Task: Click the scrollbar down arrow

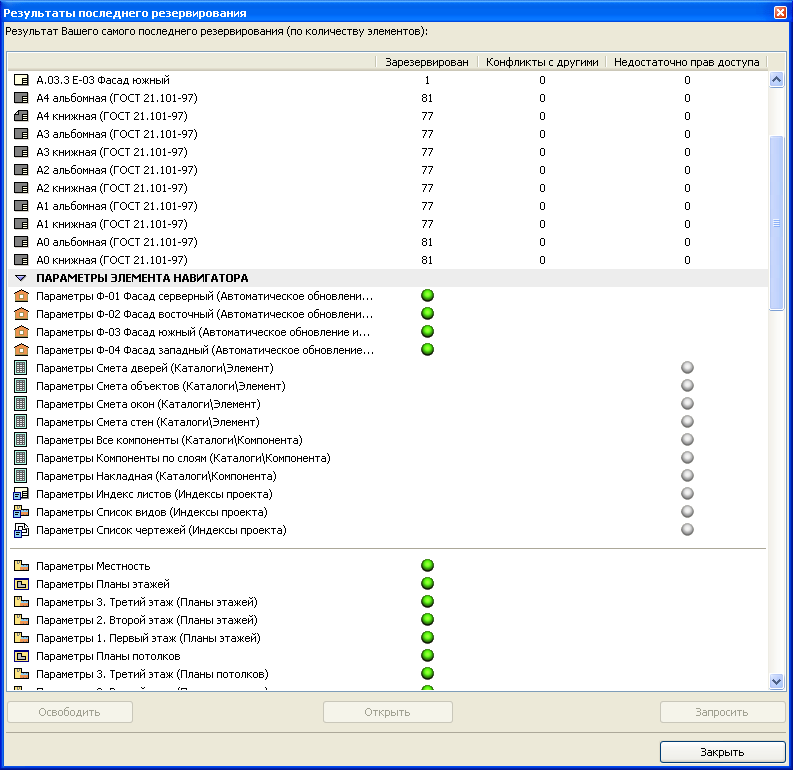Action: [x=776, y=681]
